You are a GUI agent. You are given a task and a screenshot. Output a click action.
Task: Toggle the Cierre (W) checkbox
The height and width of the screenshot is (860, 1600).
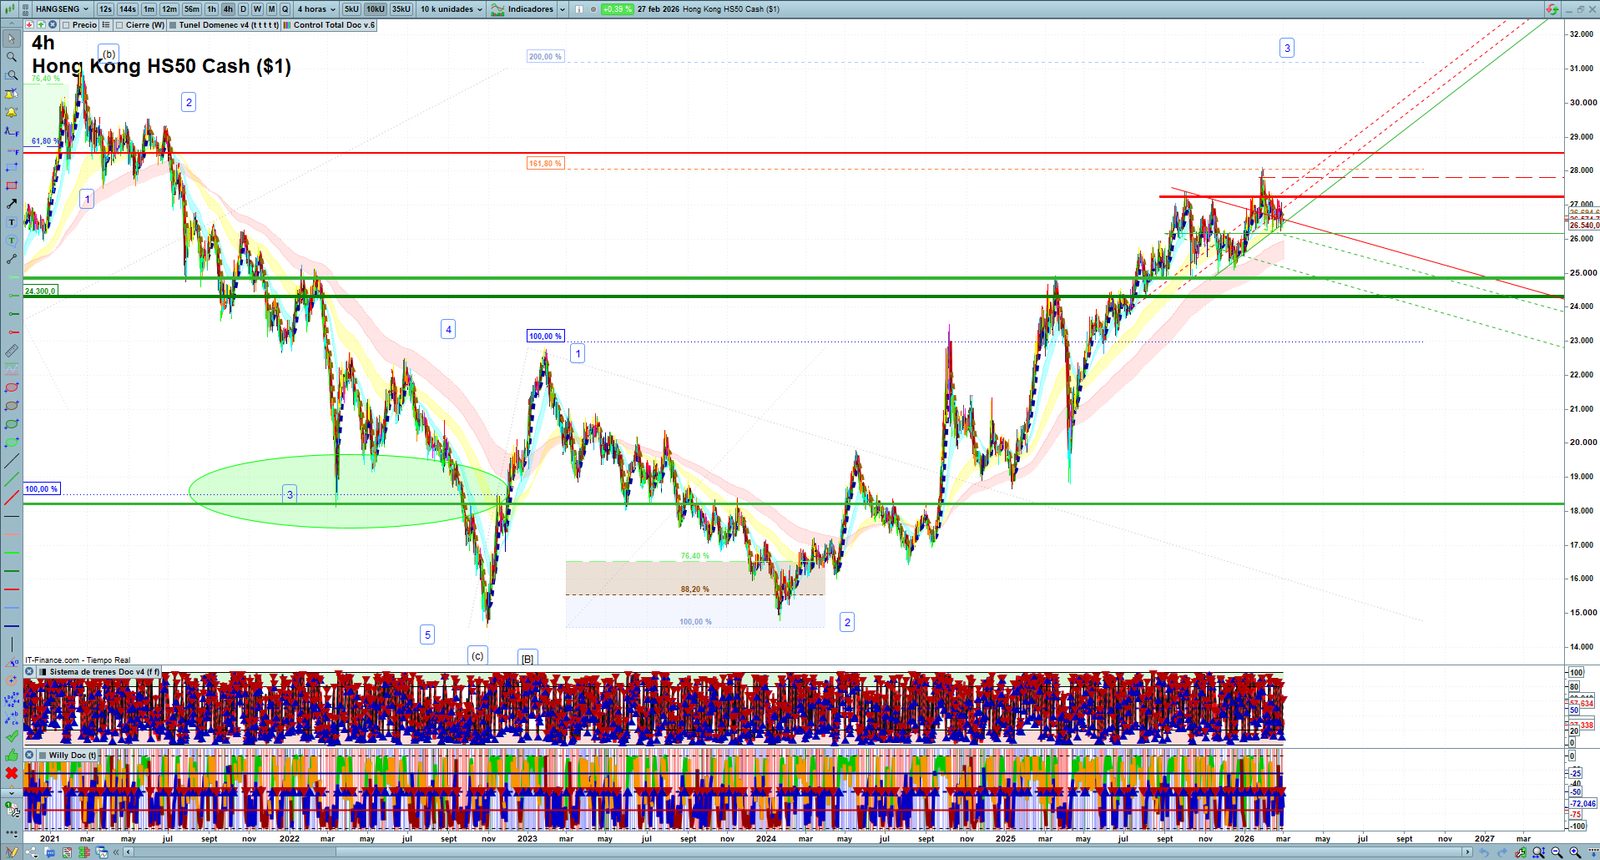(120, 25)
